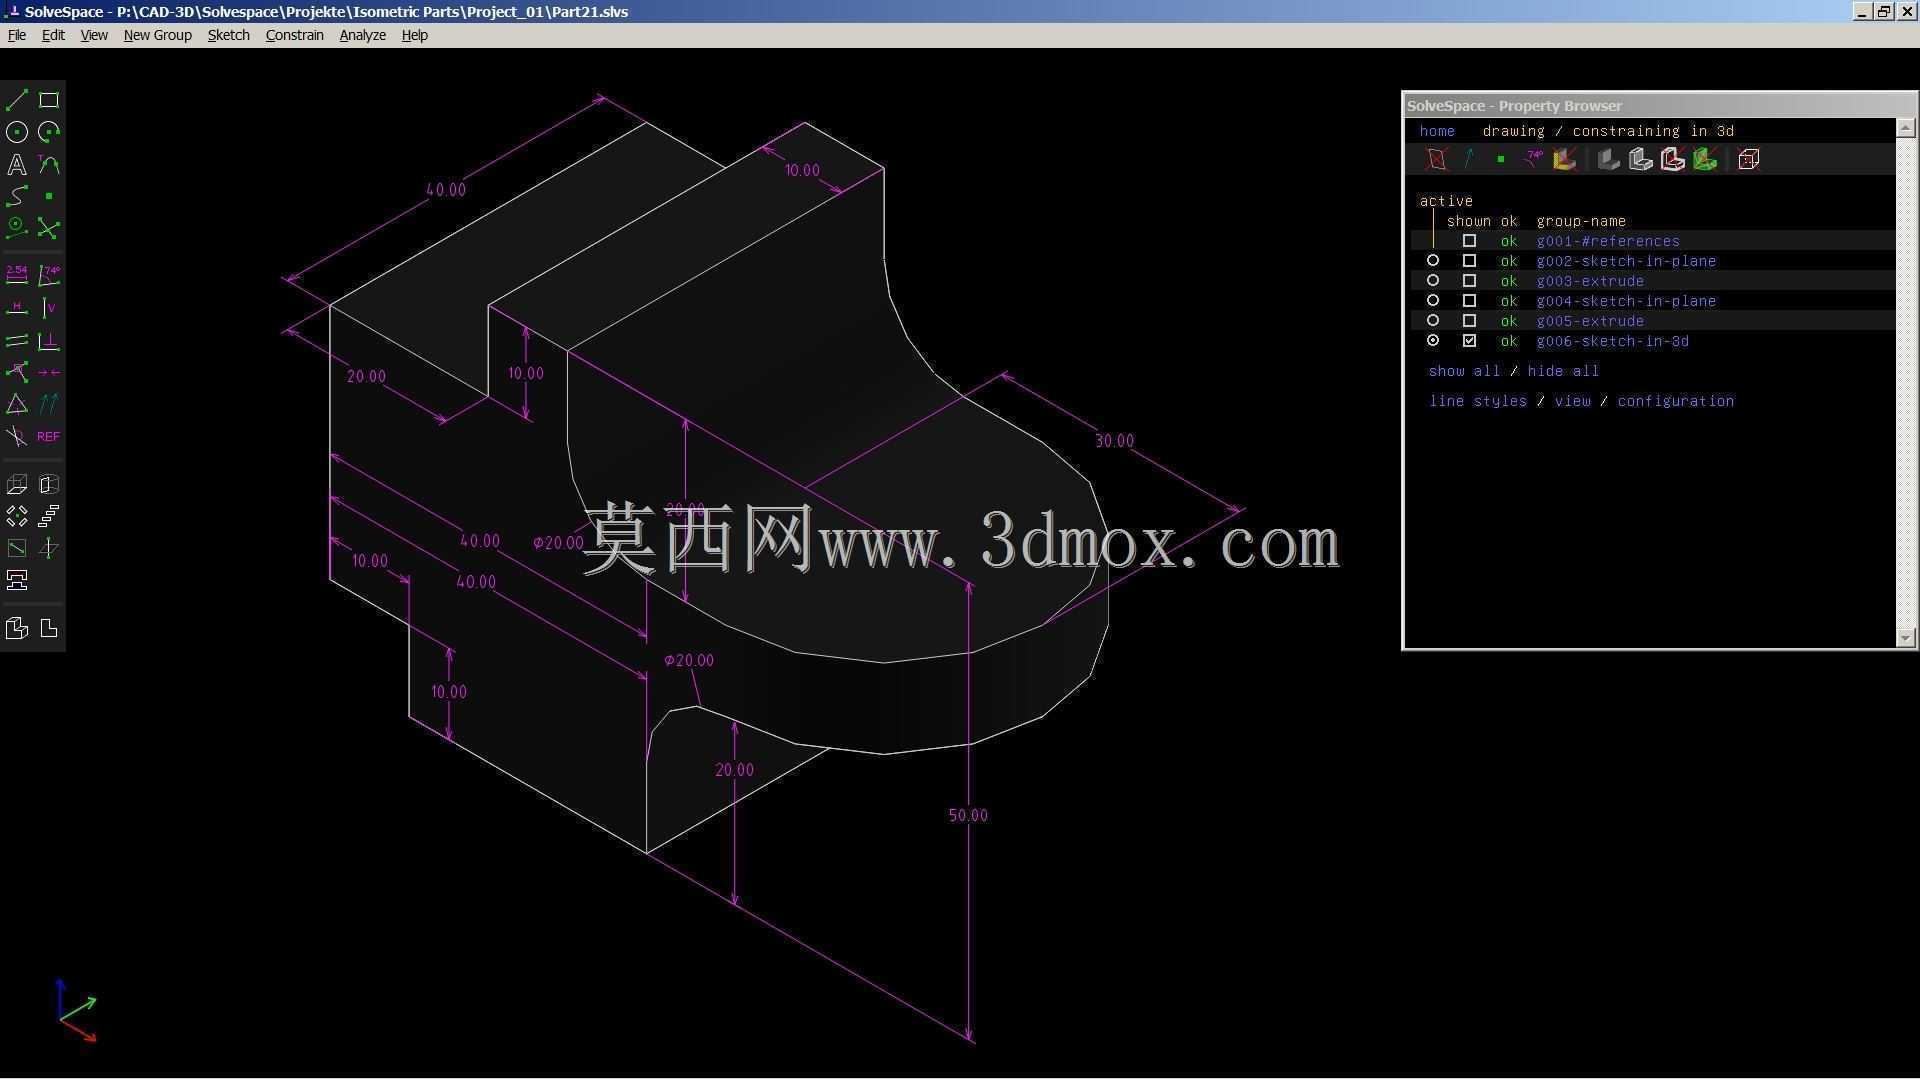The image size is (1920, 1080).
Task: Open the configuration link
Action: pyautogui.click(x=1675, y=401)
